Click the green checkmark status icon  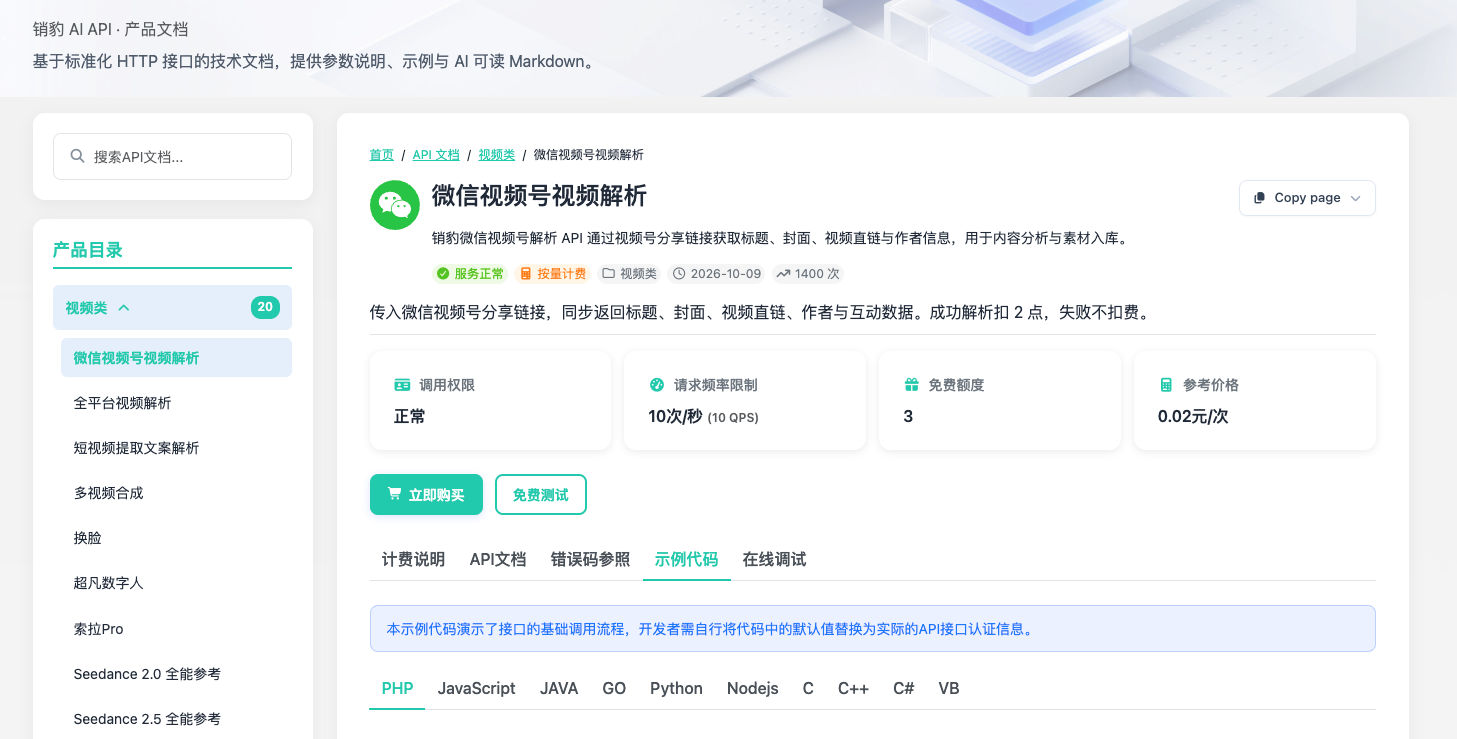(444, 274)
